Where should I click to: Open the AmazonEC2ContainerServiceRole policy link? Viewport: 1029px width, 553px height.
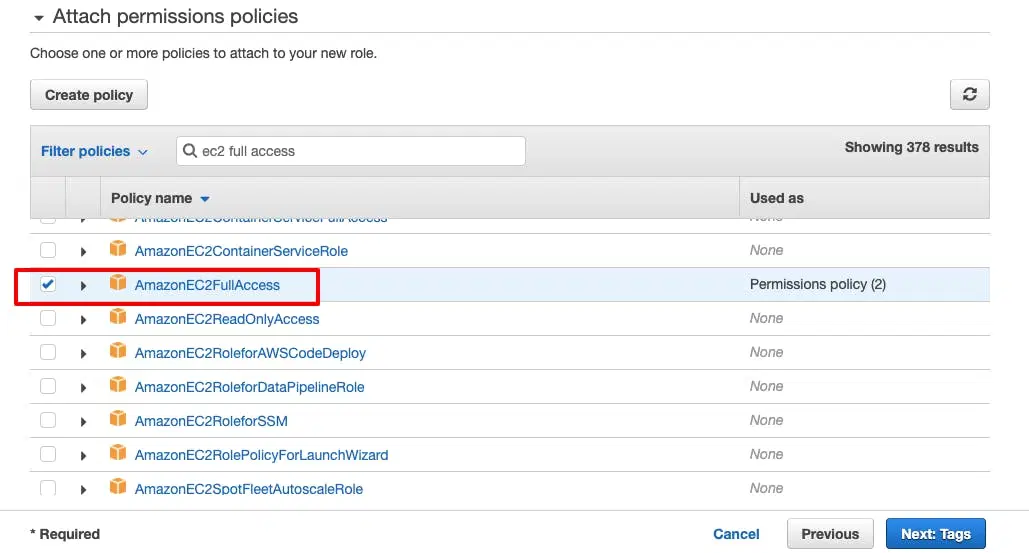coord(241,251)
